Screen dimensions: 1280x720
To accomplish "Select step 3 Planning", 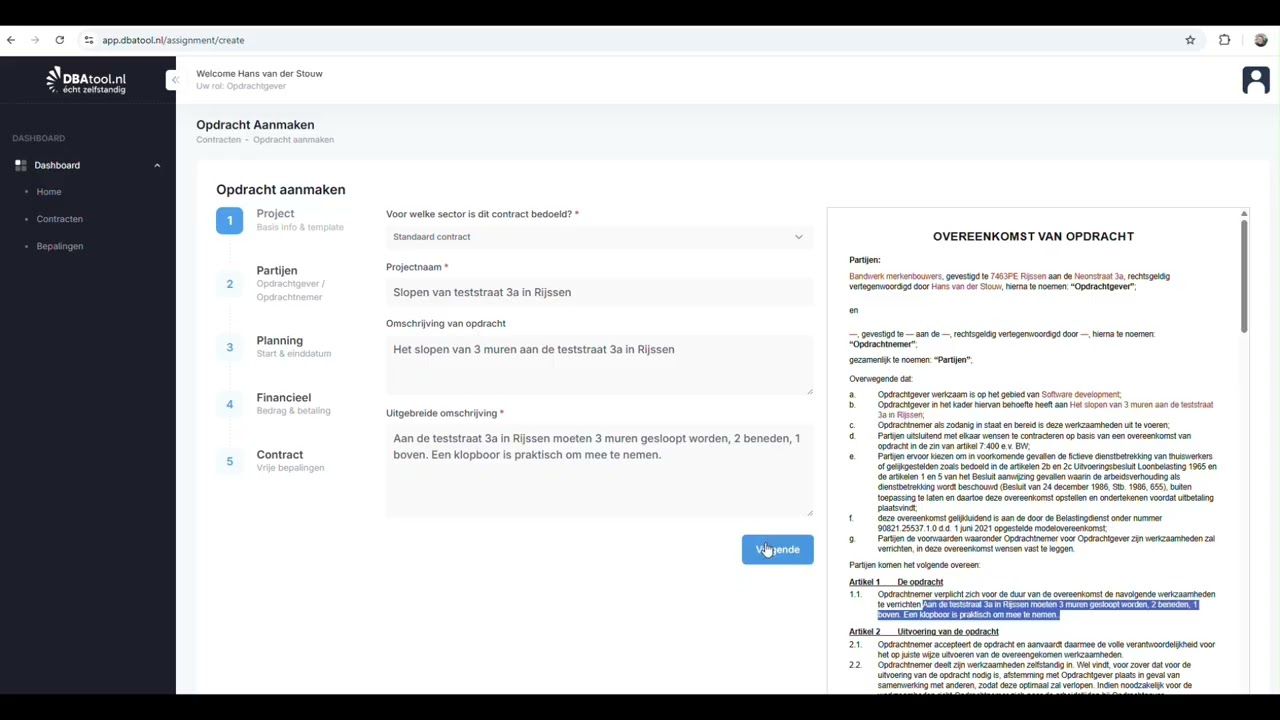I will [x=275, y=347].
